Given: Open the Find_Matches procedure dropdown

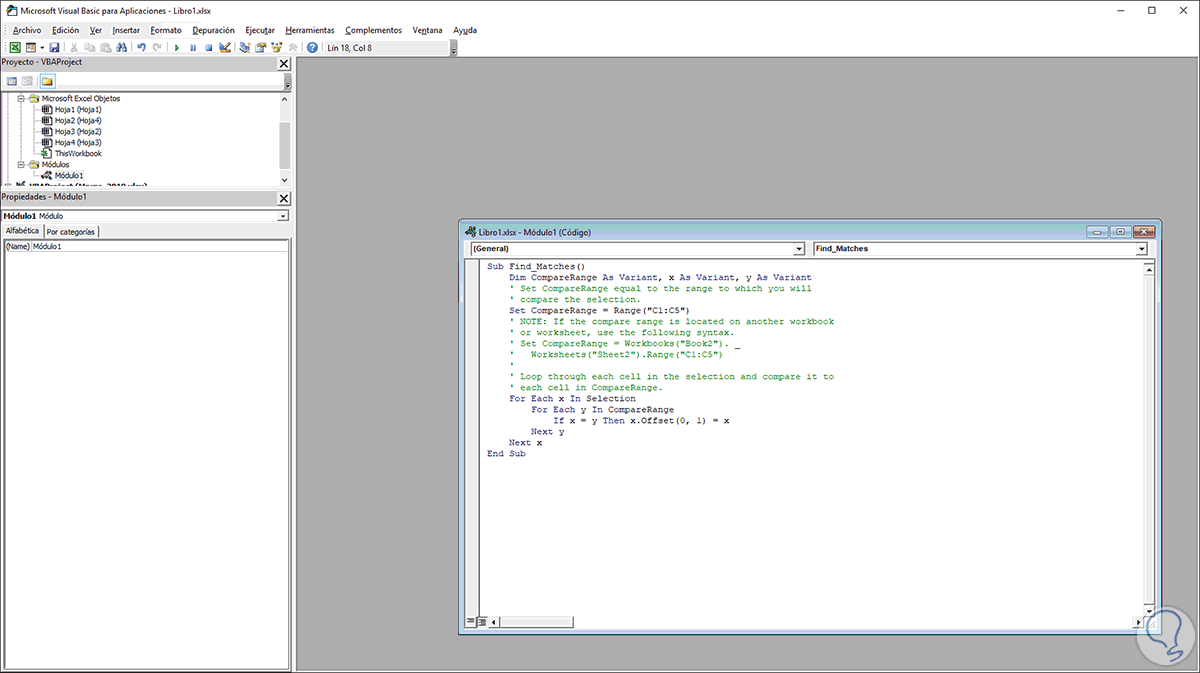Looking at the screenshot, I should point(1141,249).
